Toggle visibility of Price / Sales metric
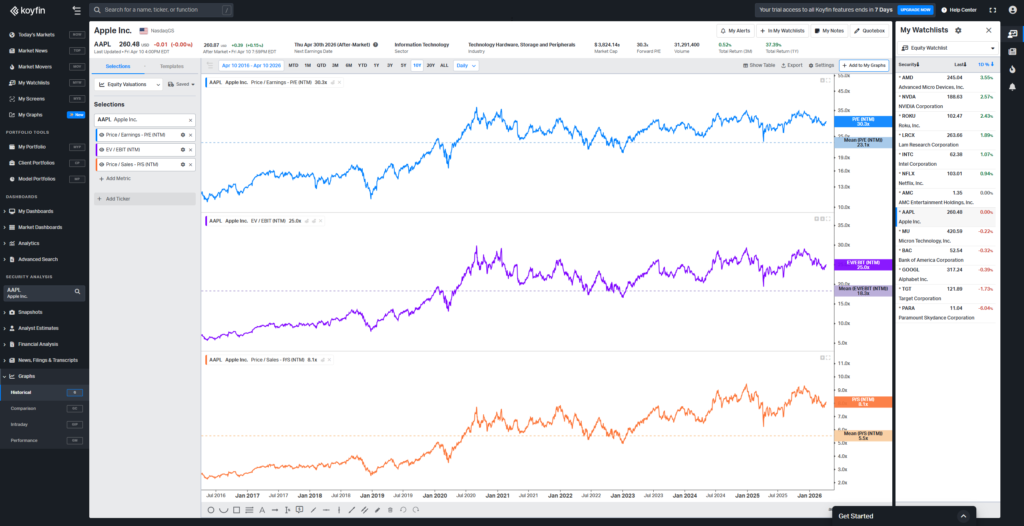Viewport: 1024px width, 526px height. 102,165
